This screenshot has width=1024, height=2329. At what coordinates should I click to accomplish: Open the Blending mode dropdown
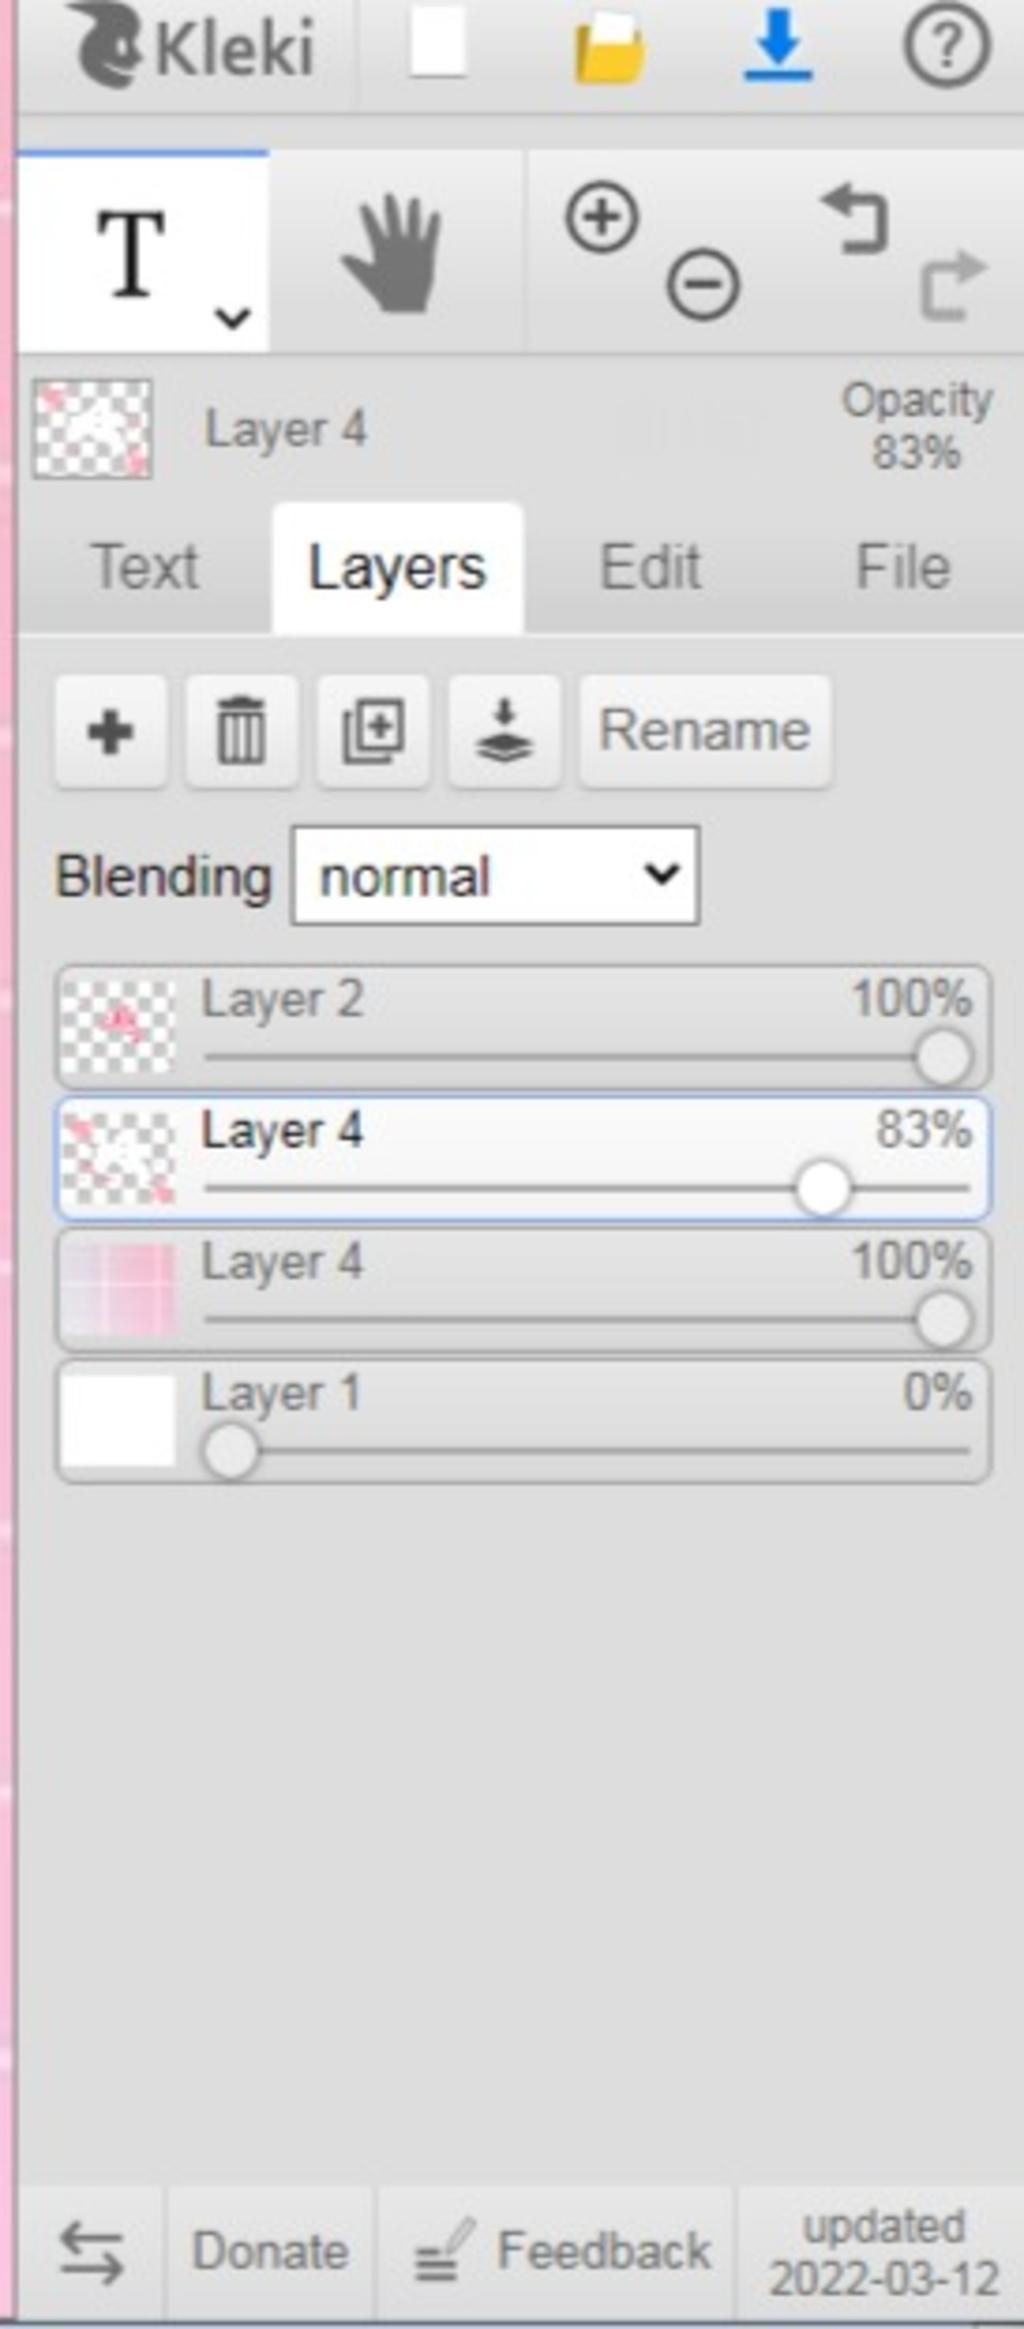(x=495, y=876)
